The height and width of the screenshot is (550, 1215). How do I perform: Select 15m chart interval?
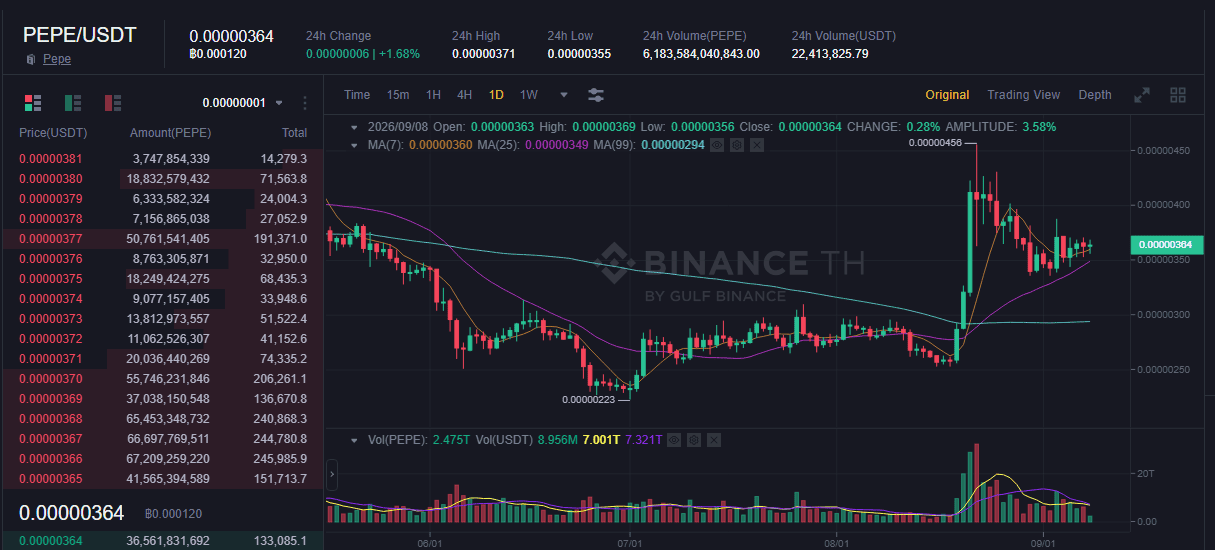(398, 95)
